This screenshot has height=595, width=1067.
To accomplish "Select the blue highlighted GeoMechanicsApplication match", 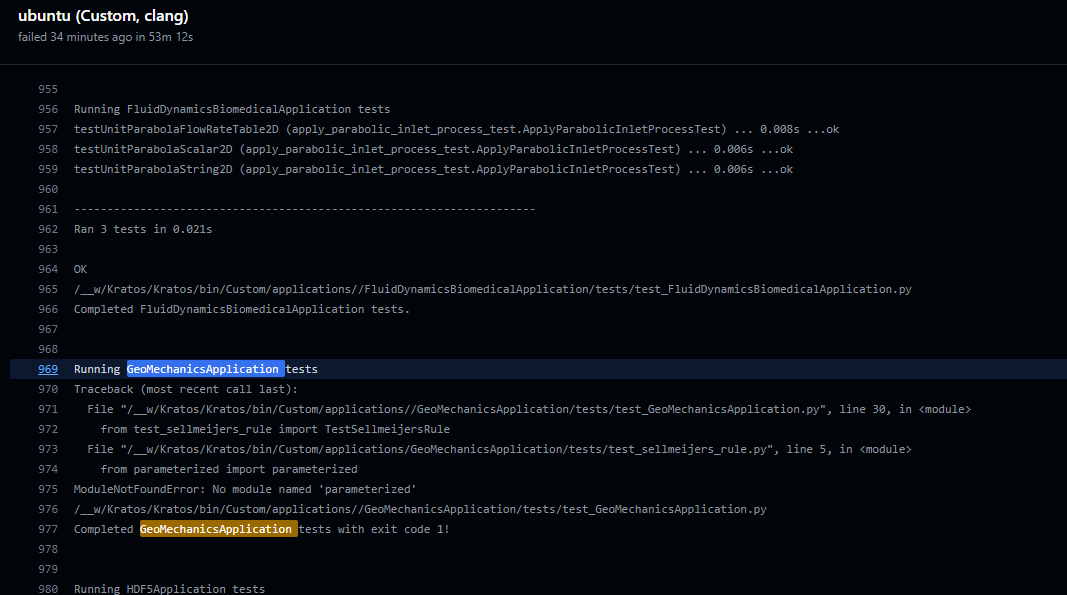I will click(203, 369).
